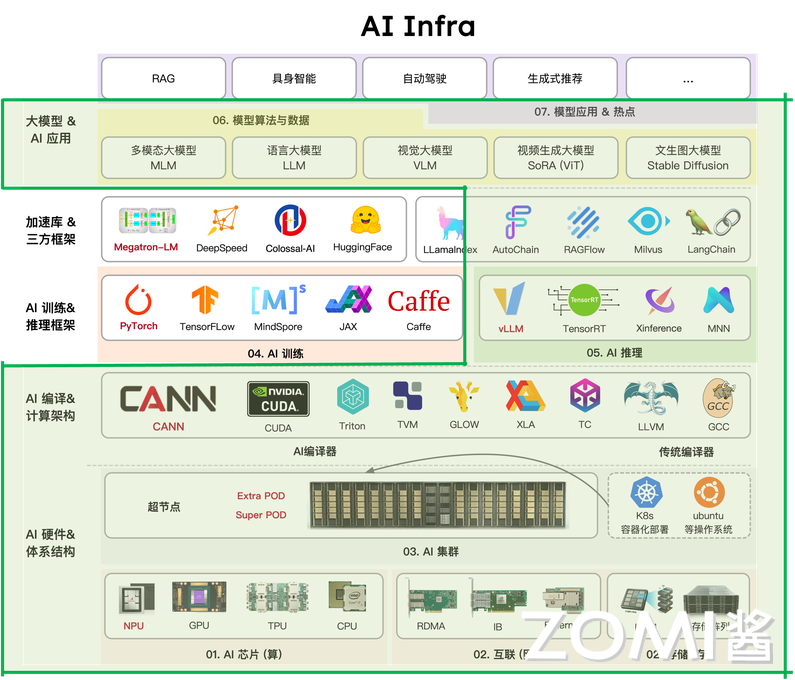
Task: Click the 语言大模型 LLM box
Action: click(x=294, y=158)
